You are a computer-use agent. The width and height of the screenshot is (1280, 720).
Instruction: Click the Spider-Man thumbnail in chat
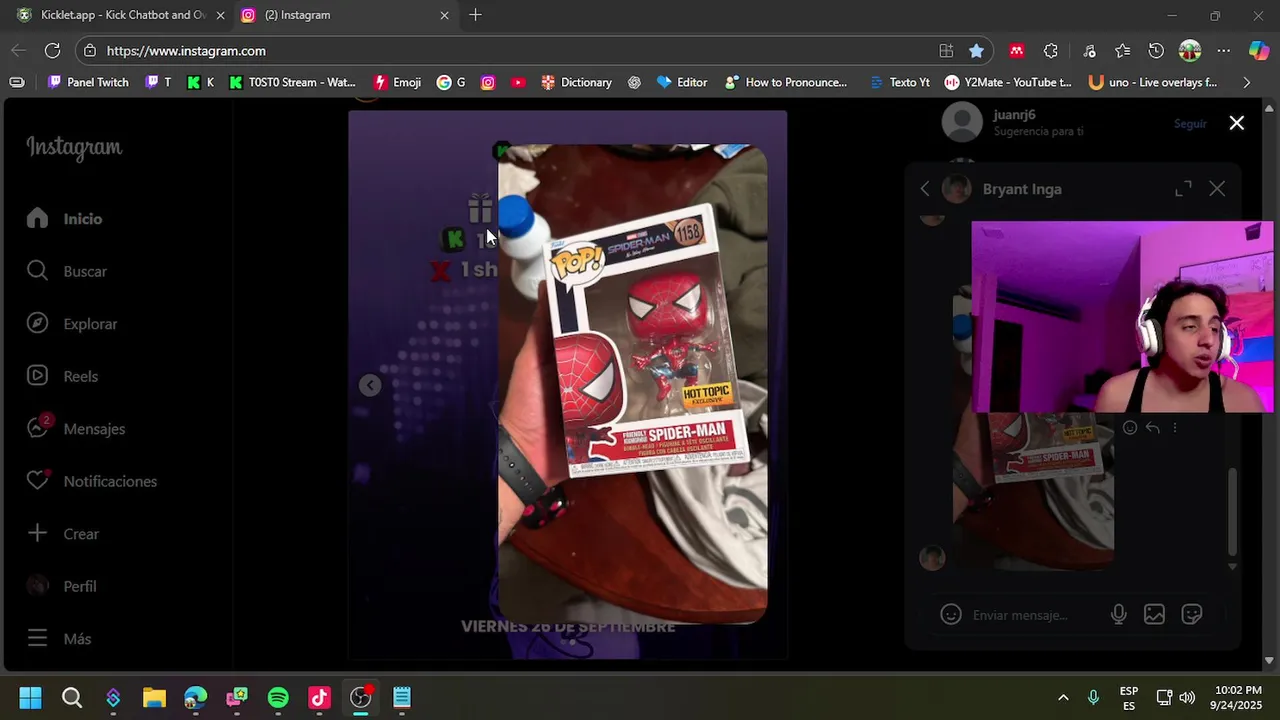1034,490
